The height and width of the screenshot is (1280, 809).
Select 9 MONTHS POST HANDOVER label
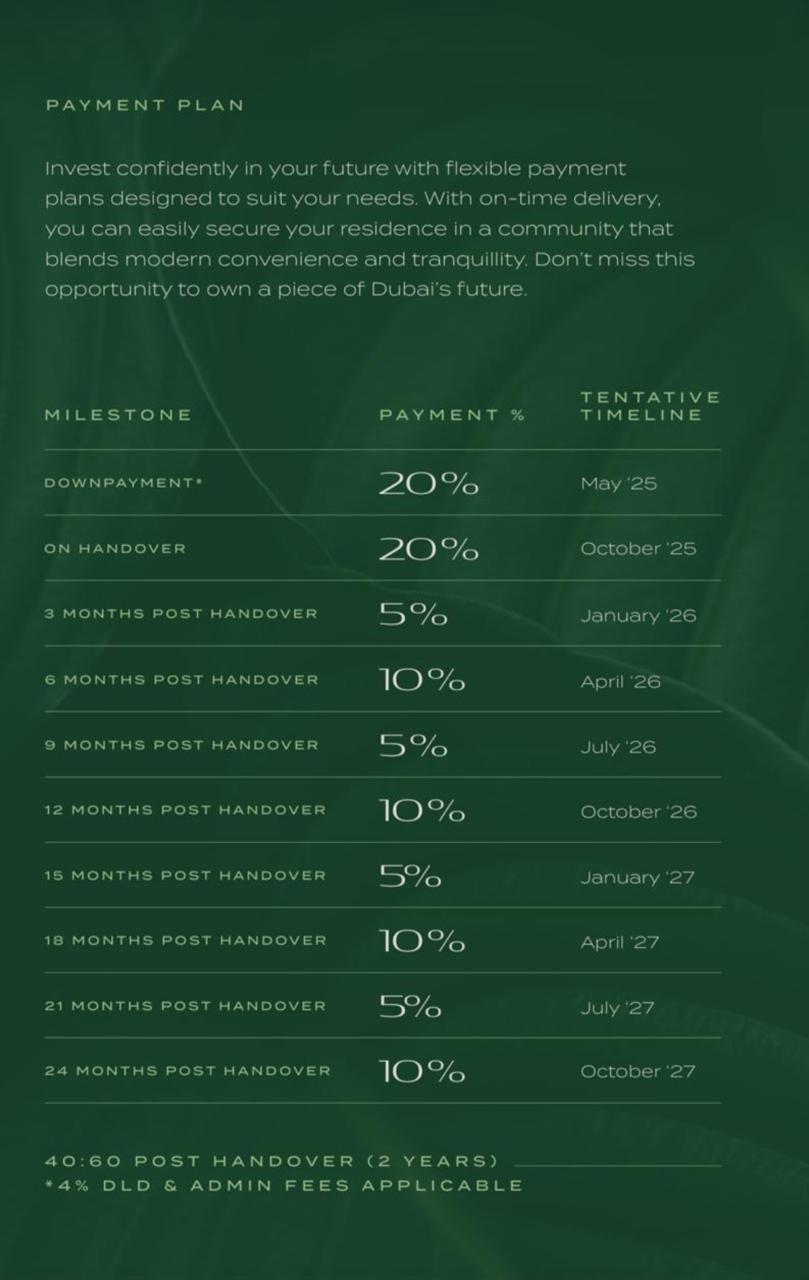(x=182, y=745)
